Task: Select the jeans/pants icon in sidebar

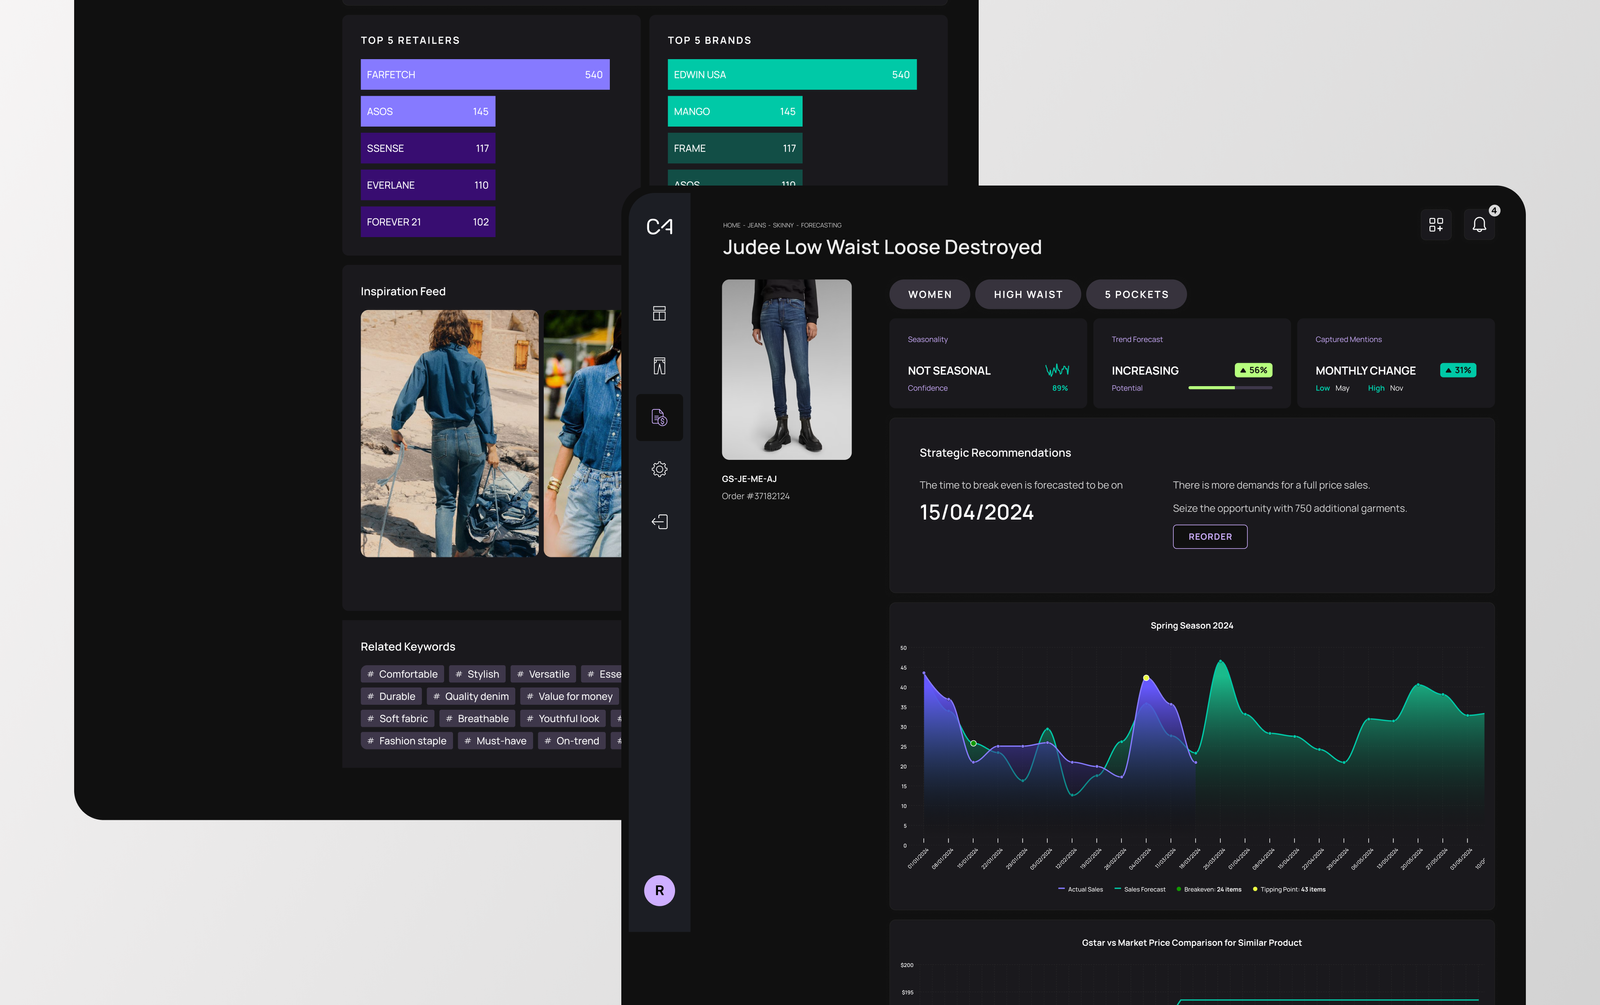Action: pos(659,366)
